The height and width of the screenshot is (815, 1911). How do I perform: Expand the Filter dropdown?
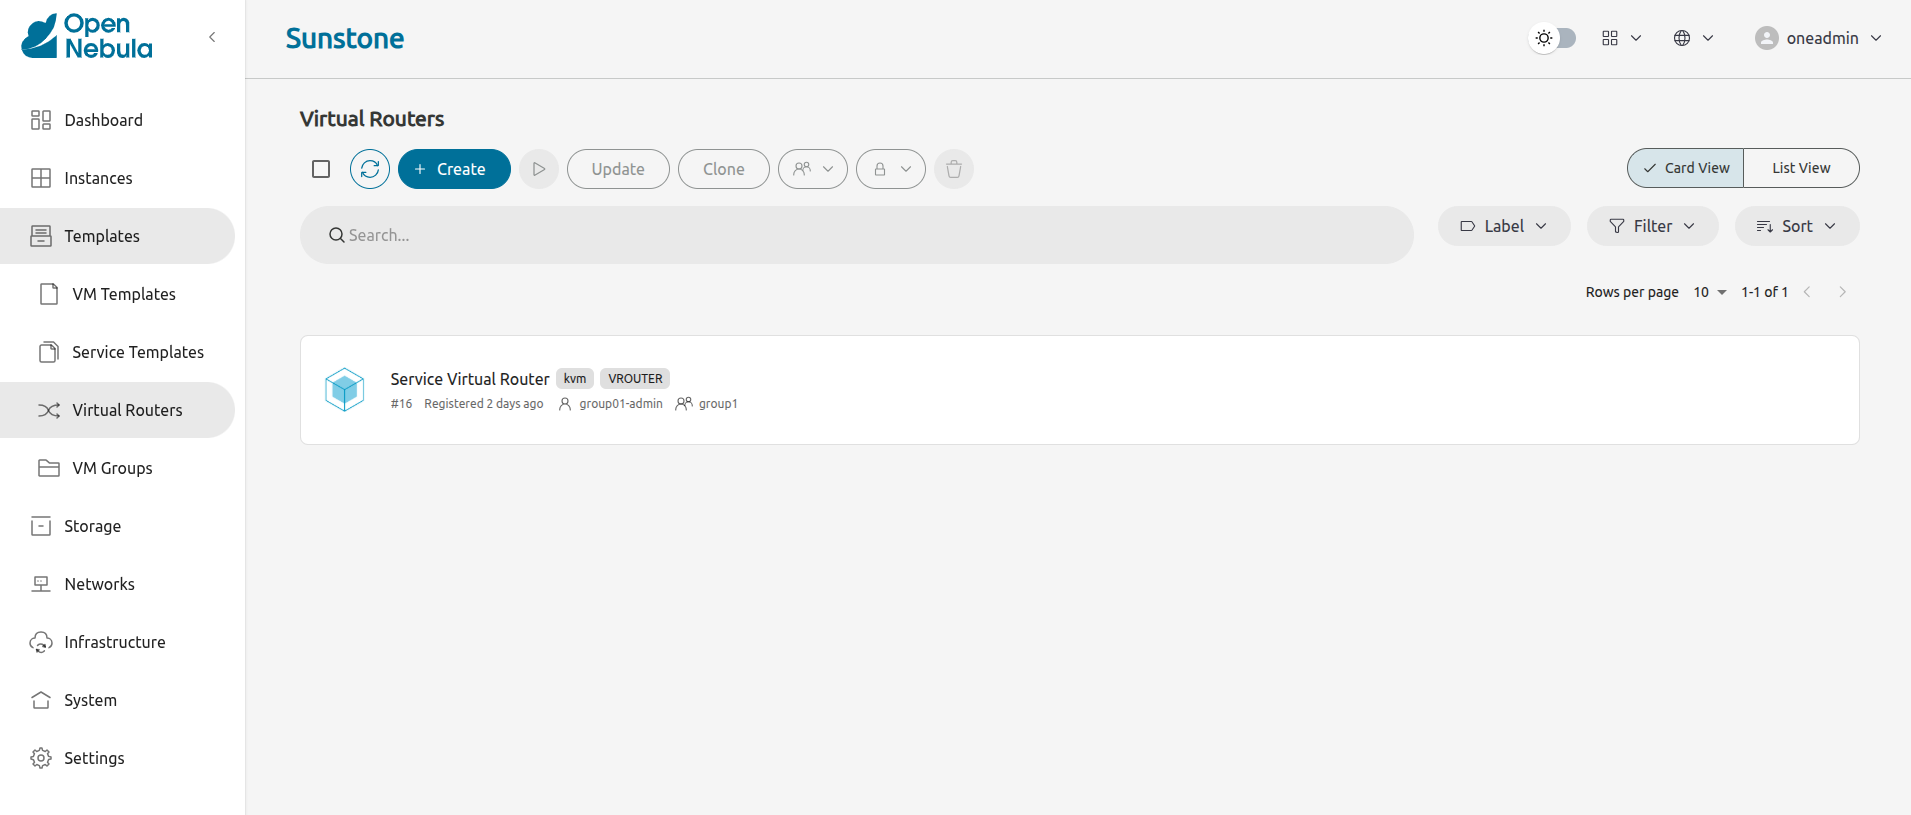[1651, 226]
